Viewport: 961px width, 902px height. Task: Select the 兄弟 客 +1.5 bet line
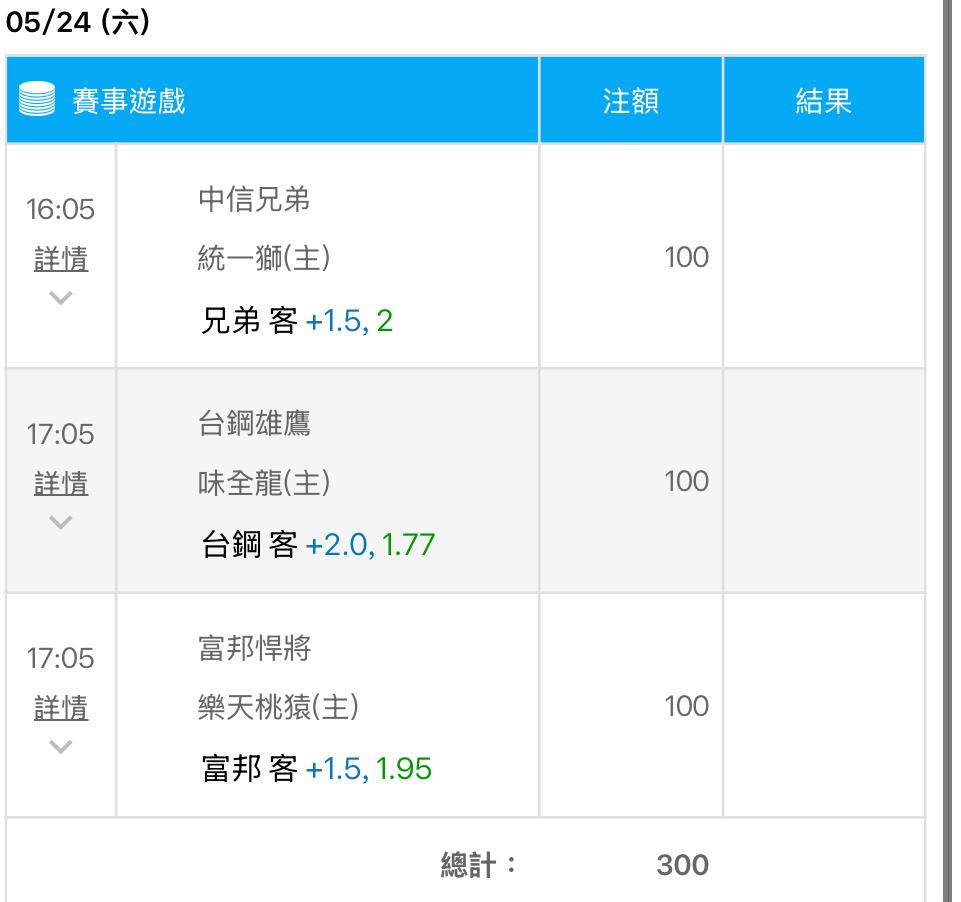297,322
